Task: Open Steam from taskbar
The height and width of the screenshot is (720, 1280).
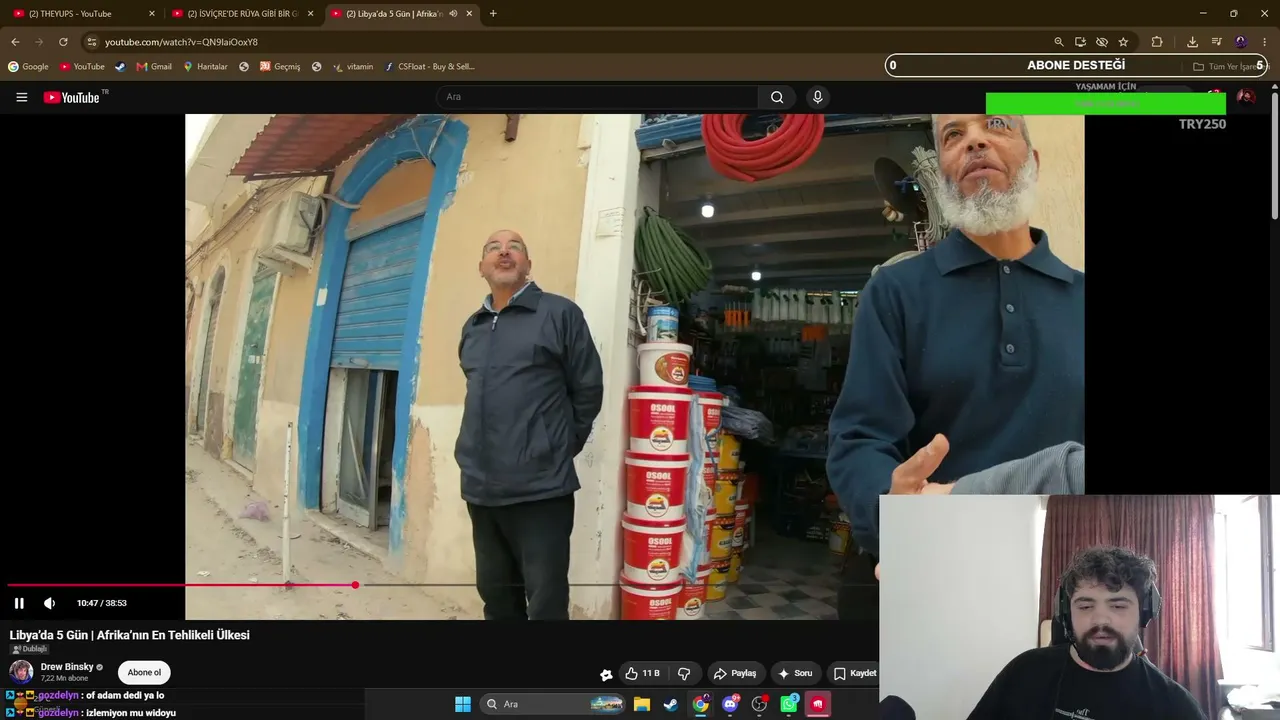Action: (671, 704)
